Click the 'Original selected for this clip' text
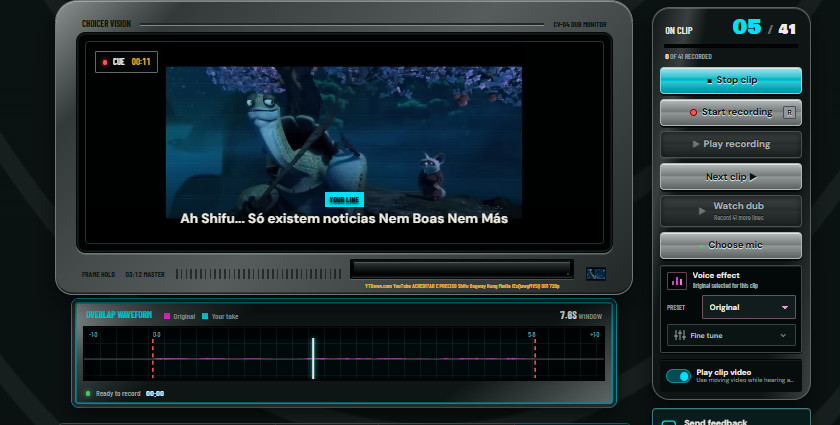 pos(725,286)
